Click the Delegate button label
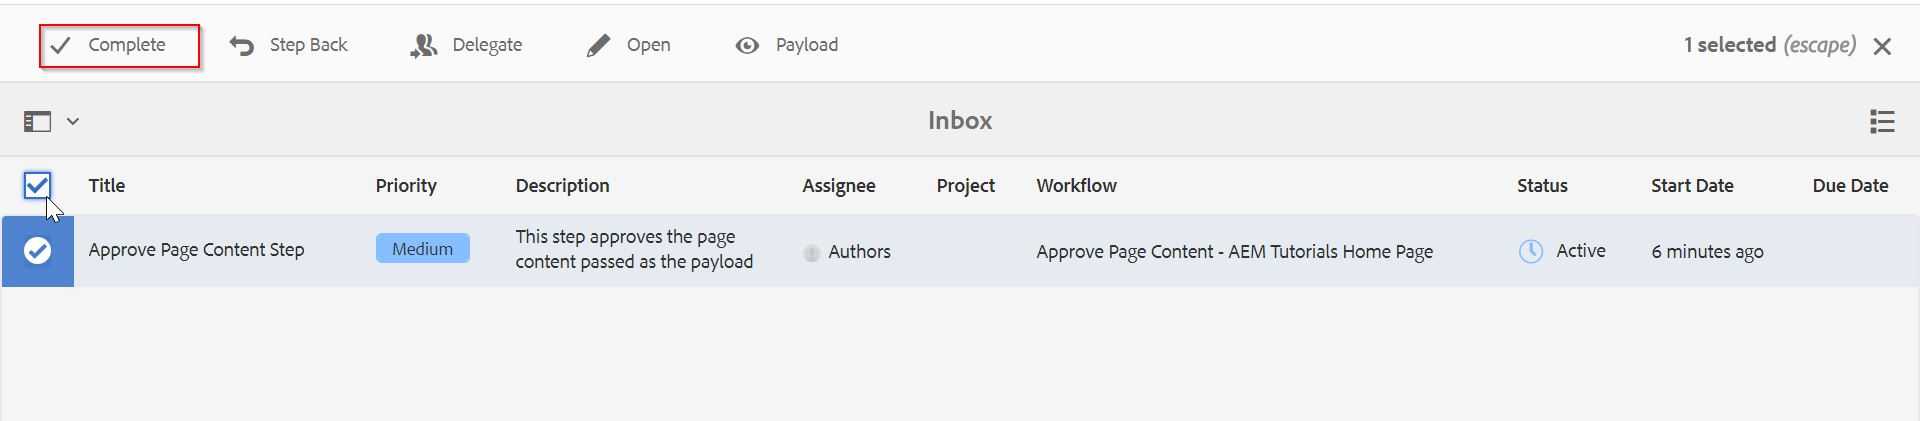Image resolution: width=1920 pixels, height=421 pixels. [487, 45]
